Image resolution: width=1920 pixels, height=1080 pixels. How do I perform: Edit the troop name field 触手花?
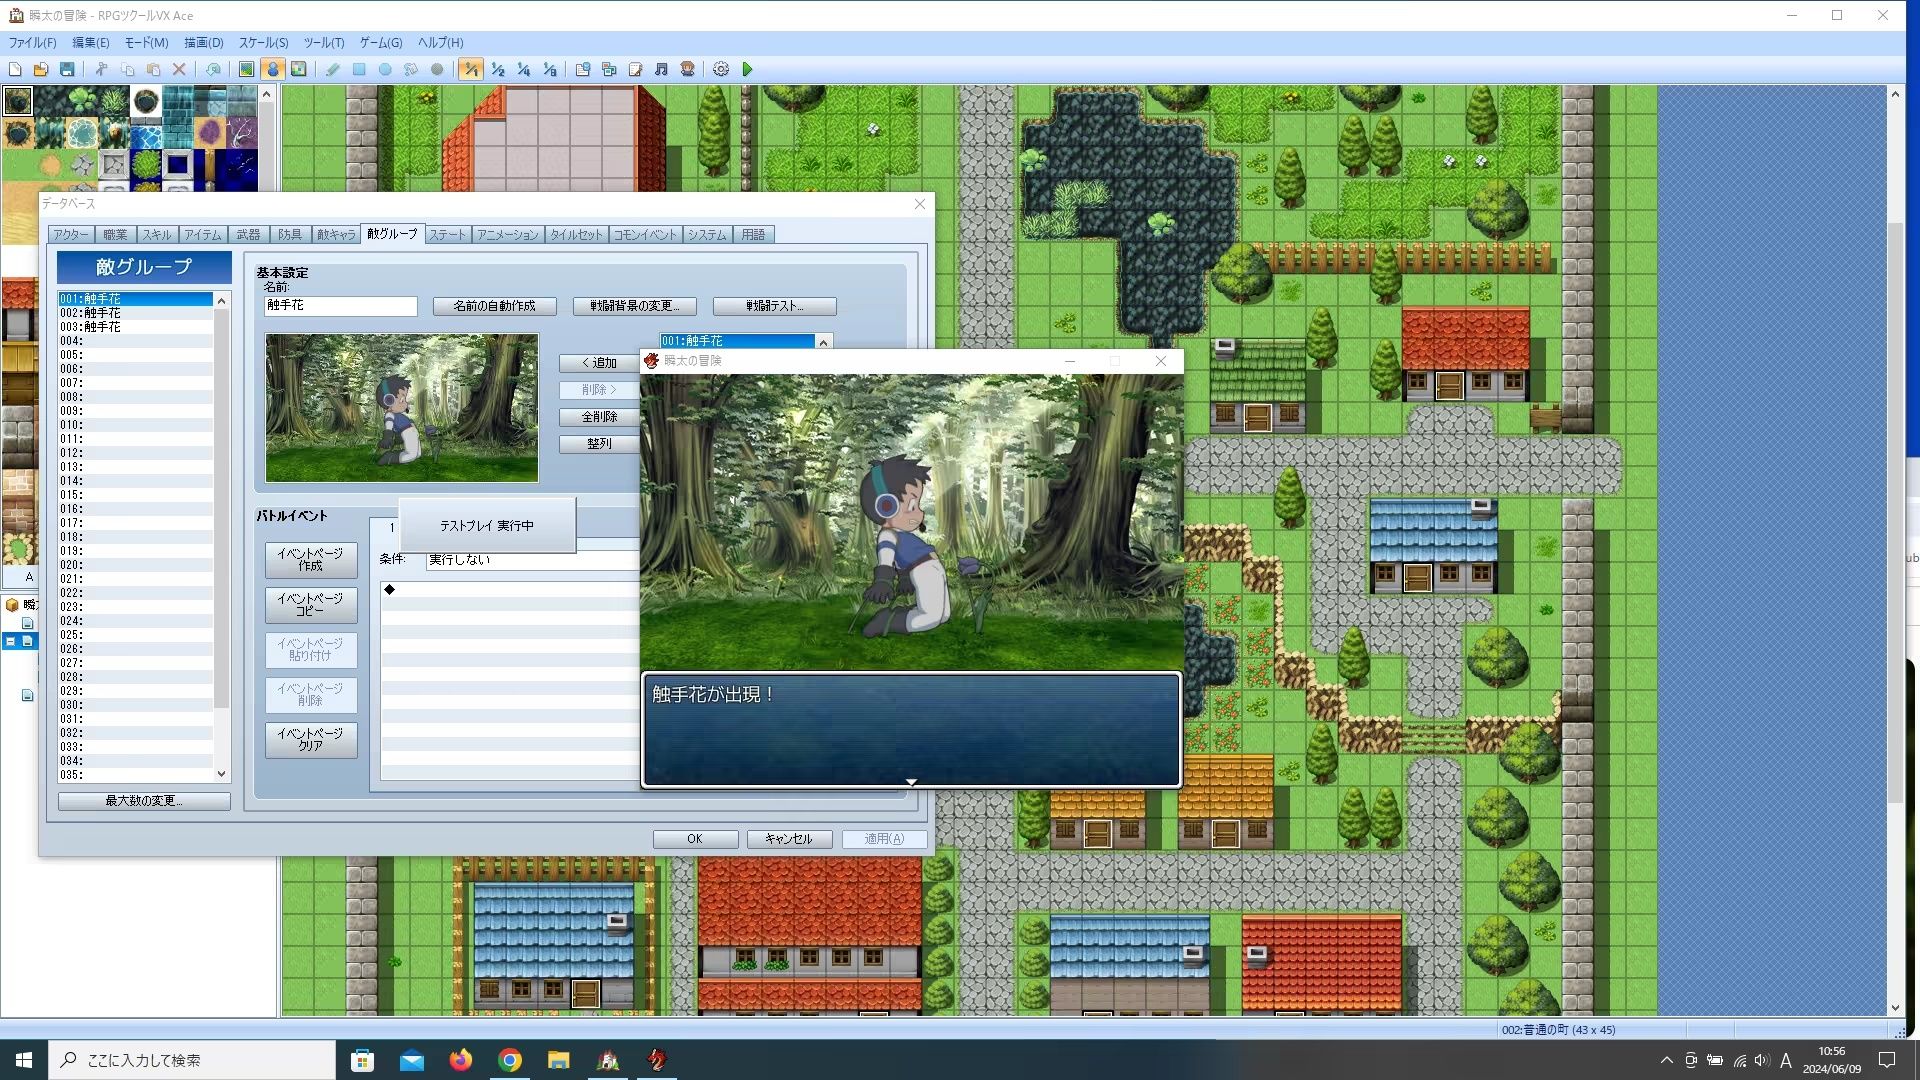tap(341, 306)
